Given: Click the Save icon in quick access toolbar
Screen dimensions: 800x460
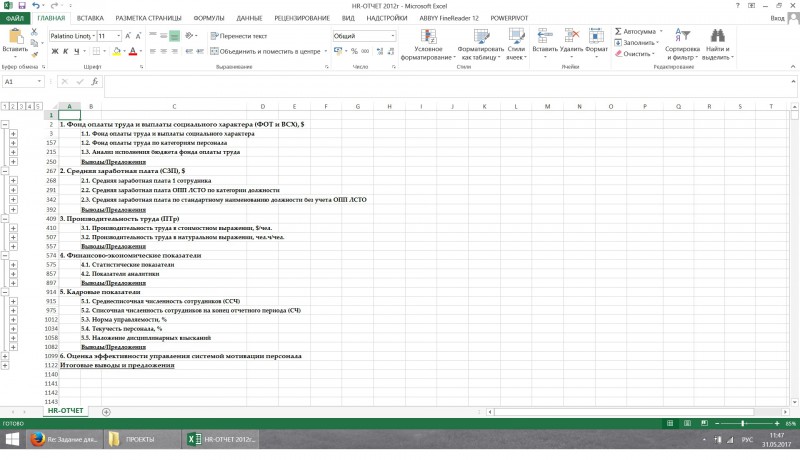Looking at the screenshot, I should click(21, 6).
